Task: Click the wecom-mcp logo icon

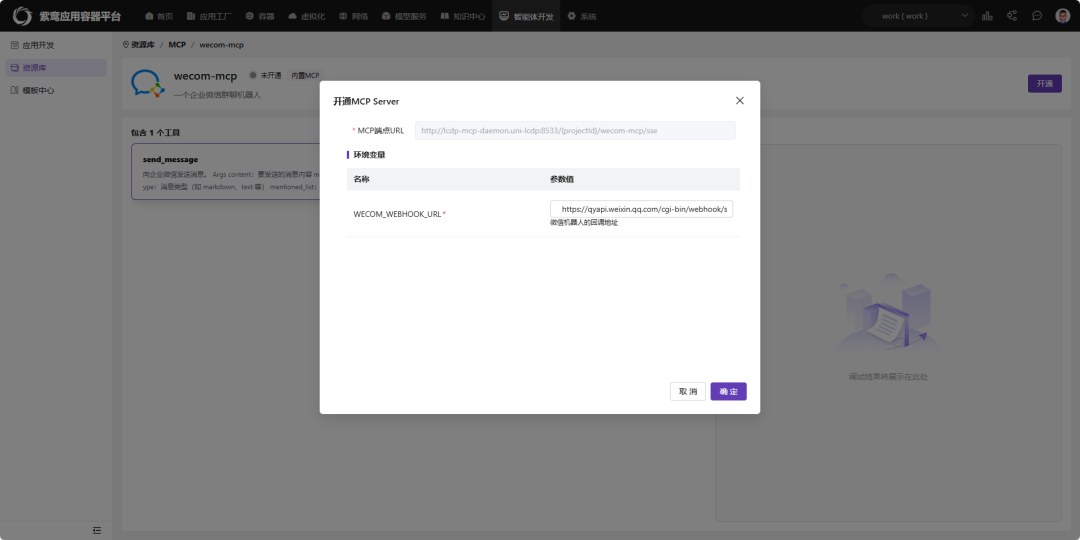Action: tap(147, 84)
